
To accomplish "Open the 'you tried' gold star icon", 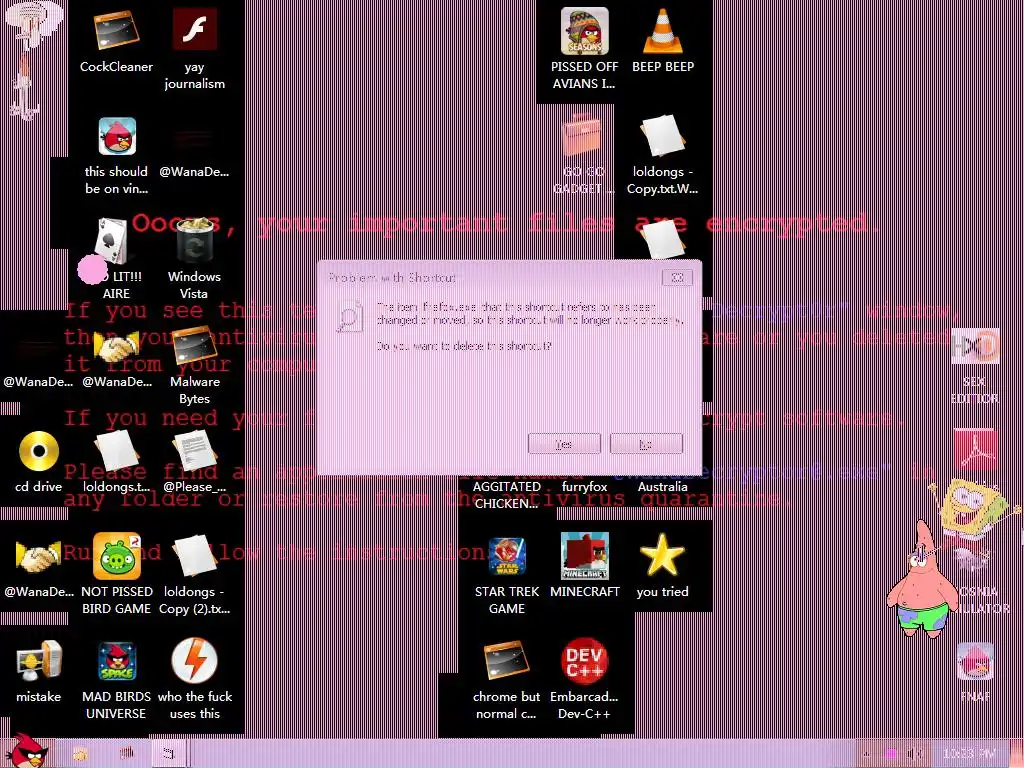I will point(662,555).
